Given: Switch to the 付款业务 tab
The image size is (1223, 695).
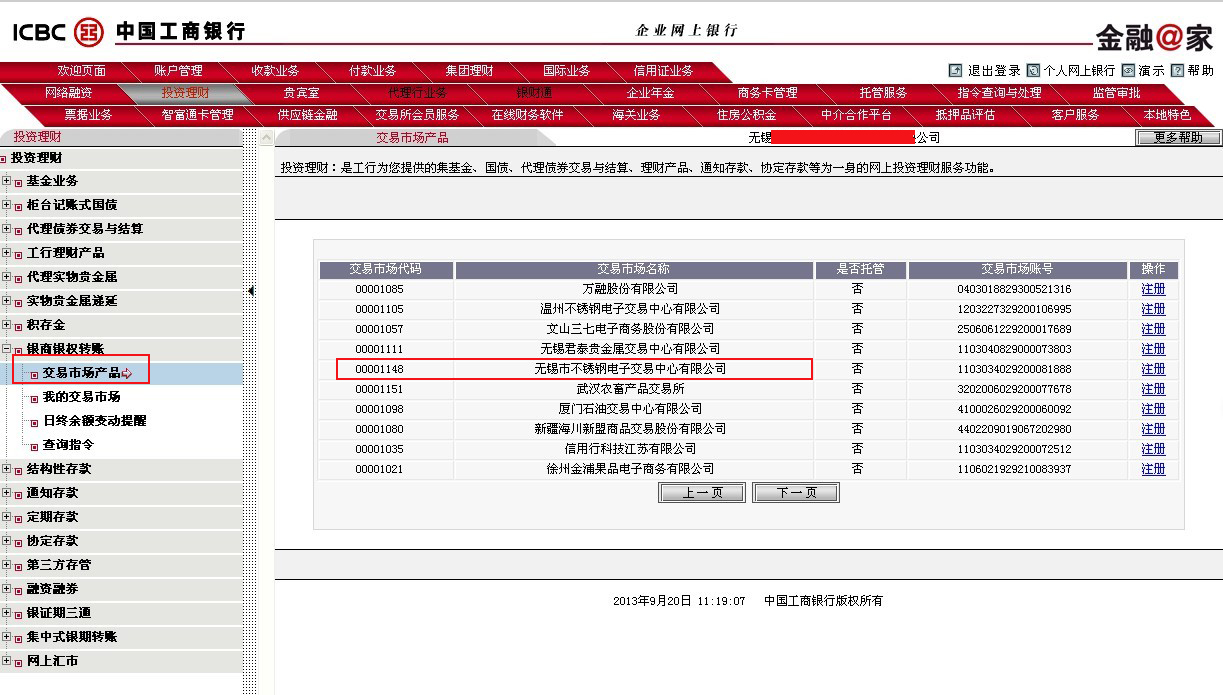Looking at the screenshot, I should (372, 71).
